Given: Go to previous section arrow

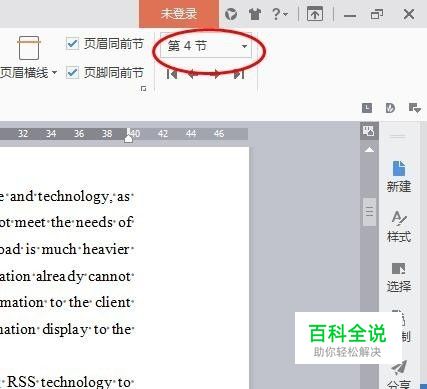Looking at the screenshot, I should coord(193,74).
